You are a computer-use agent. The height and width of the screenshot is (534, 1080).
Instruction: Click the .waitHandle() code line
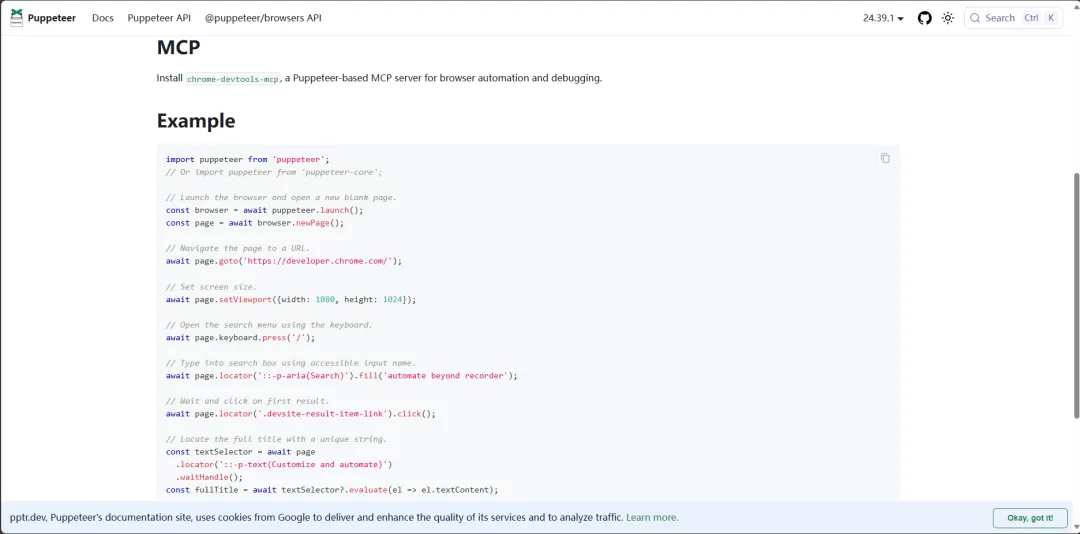pos(209,477)
